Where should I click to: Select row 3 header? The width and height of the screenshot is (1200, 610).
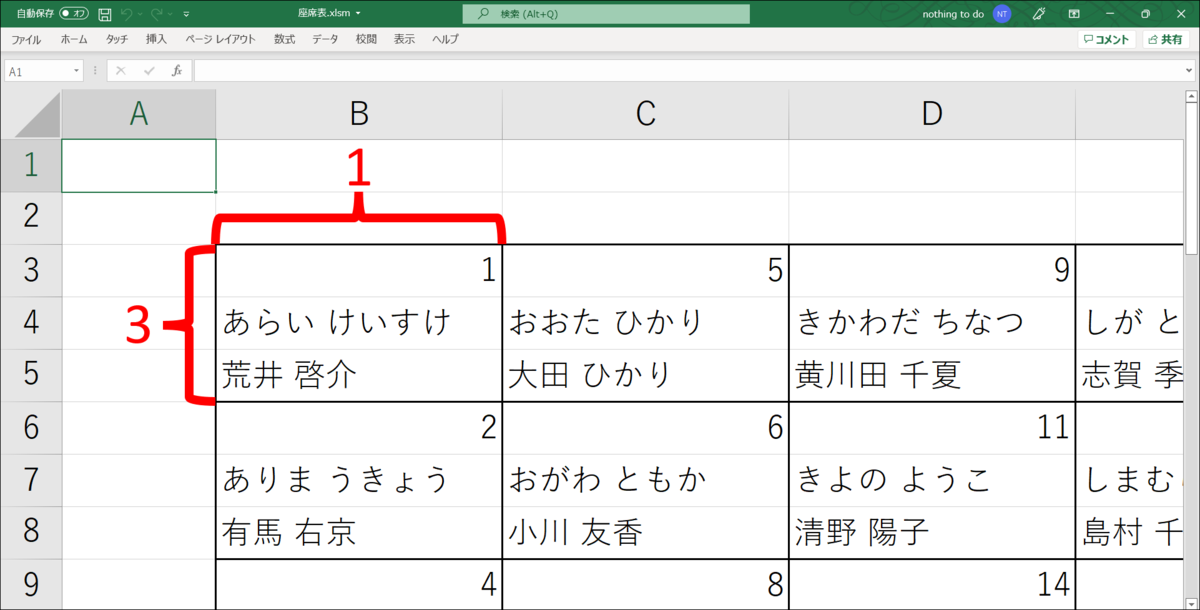[x=31, y=270]
